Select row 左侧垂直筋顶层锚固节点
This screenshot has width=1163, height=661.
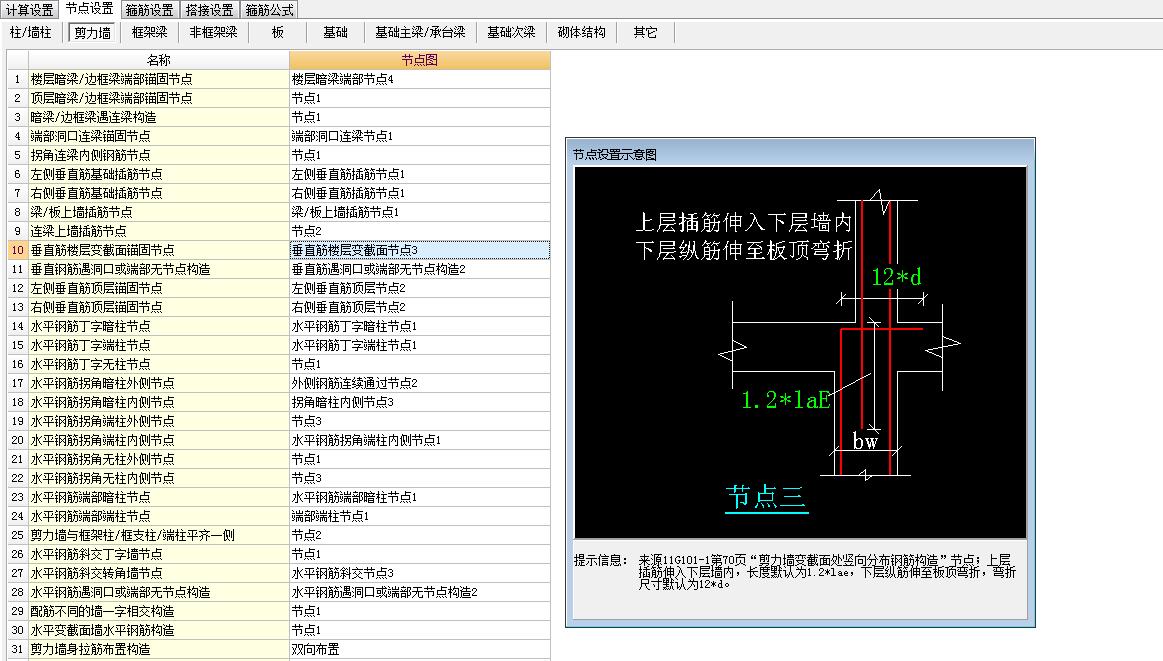click(x=159, y=288)
